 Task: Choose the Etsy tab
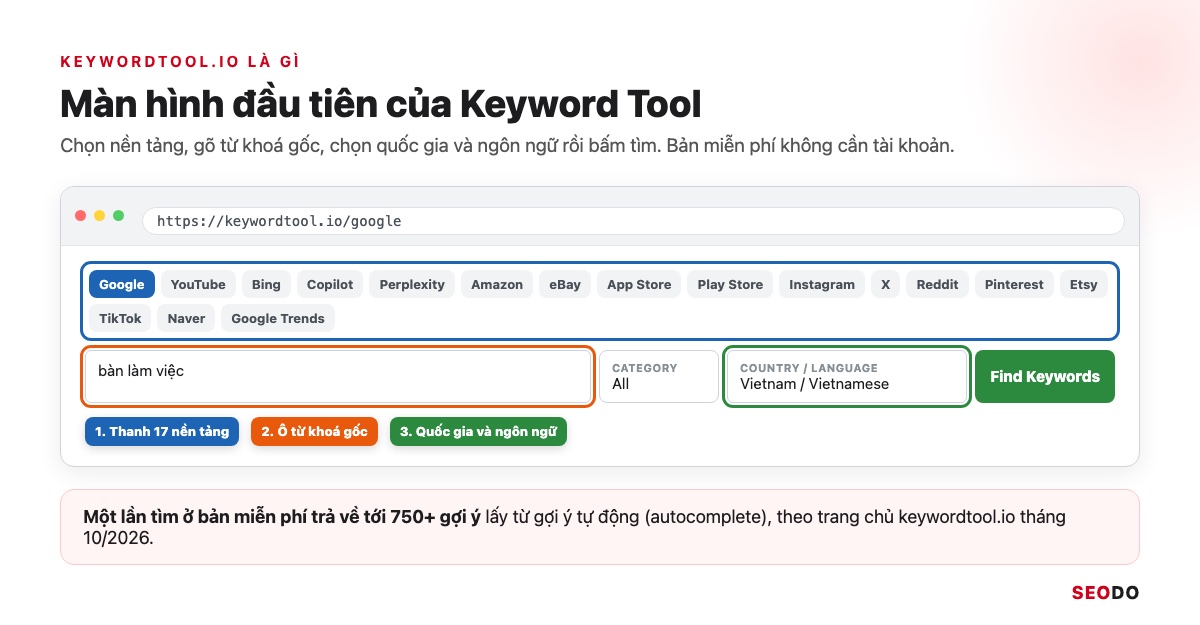click(x=1083, y=284)
